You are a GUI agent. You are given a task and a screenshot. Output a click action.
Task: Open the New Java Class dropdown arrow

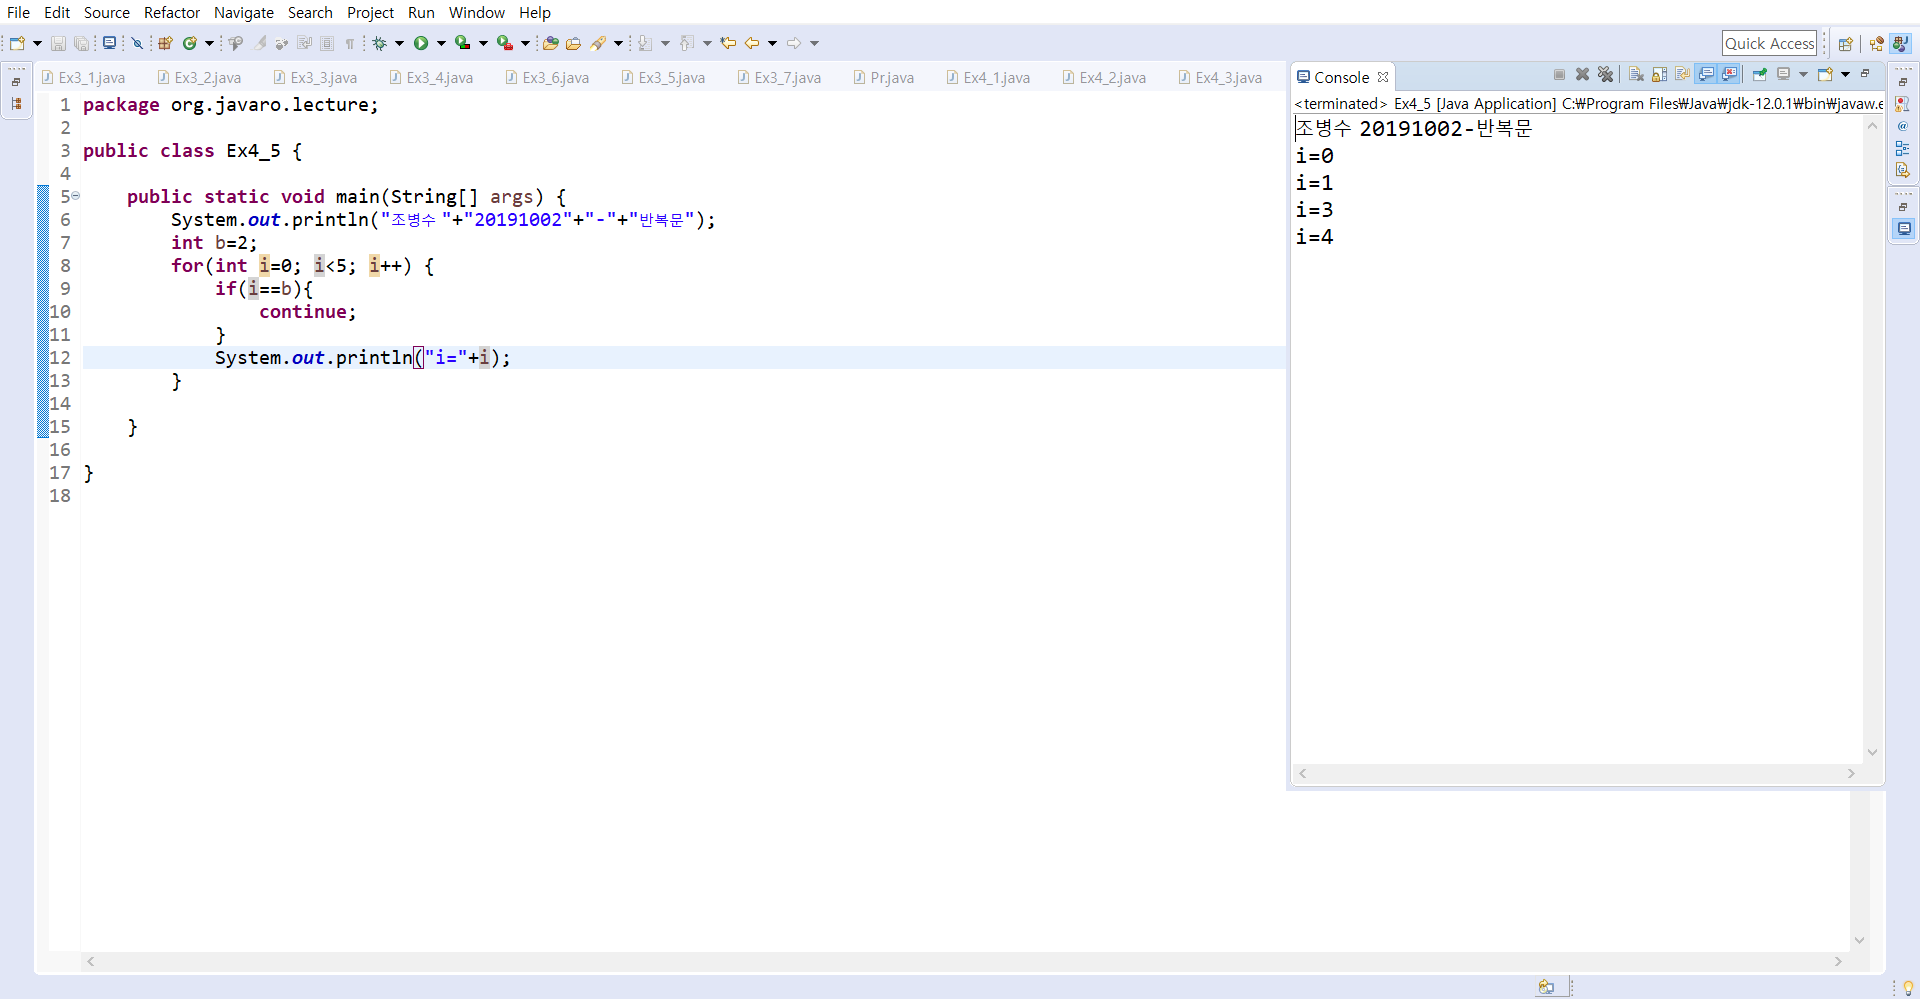[209, 43]
